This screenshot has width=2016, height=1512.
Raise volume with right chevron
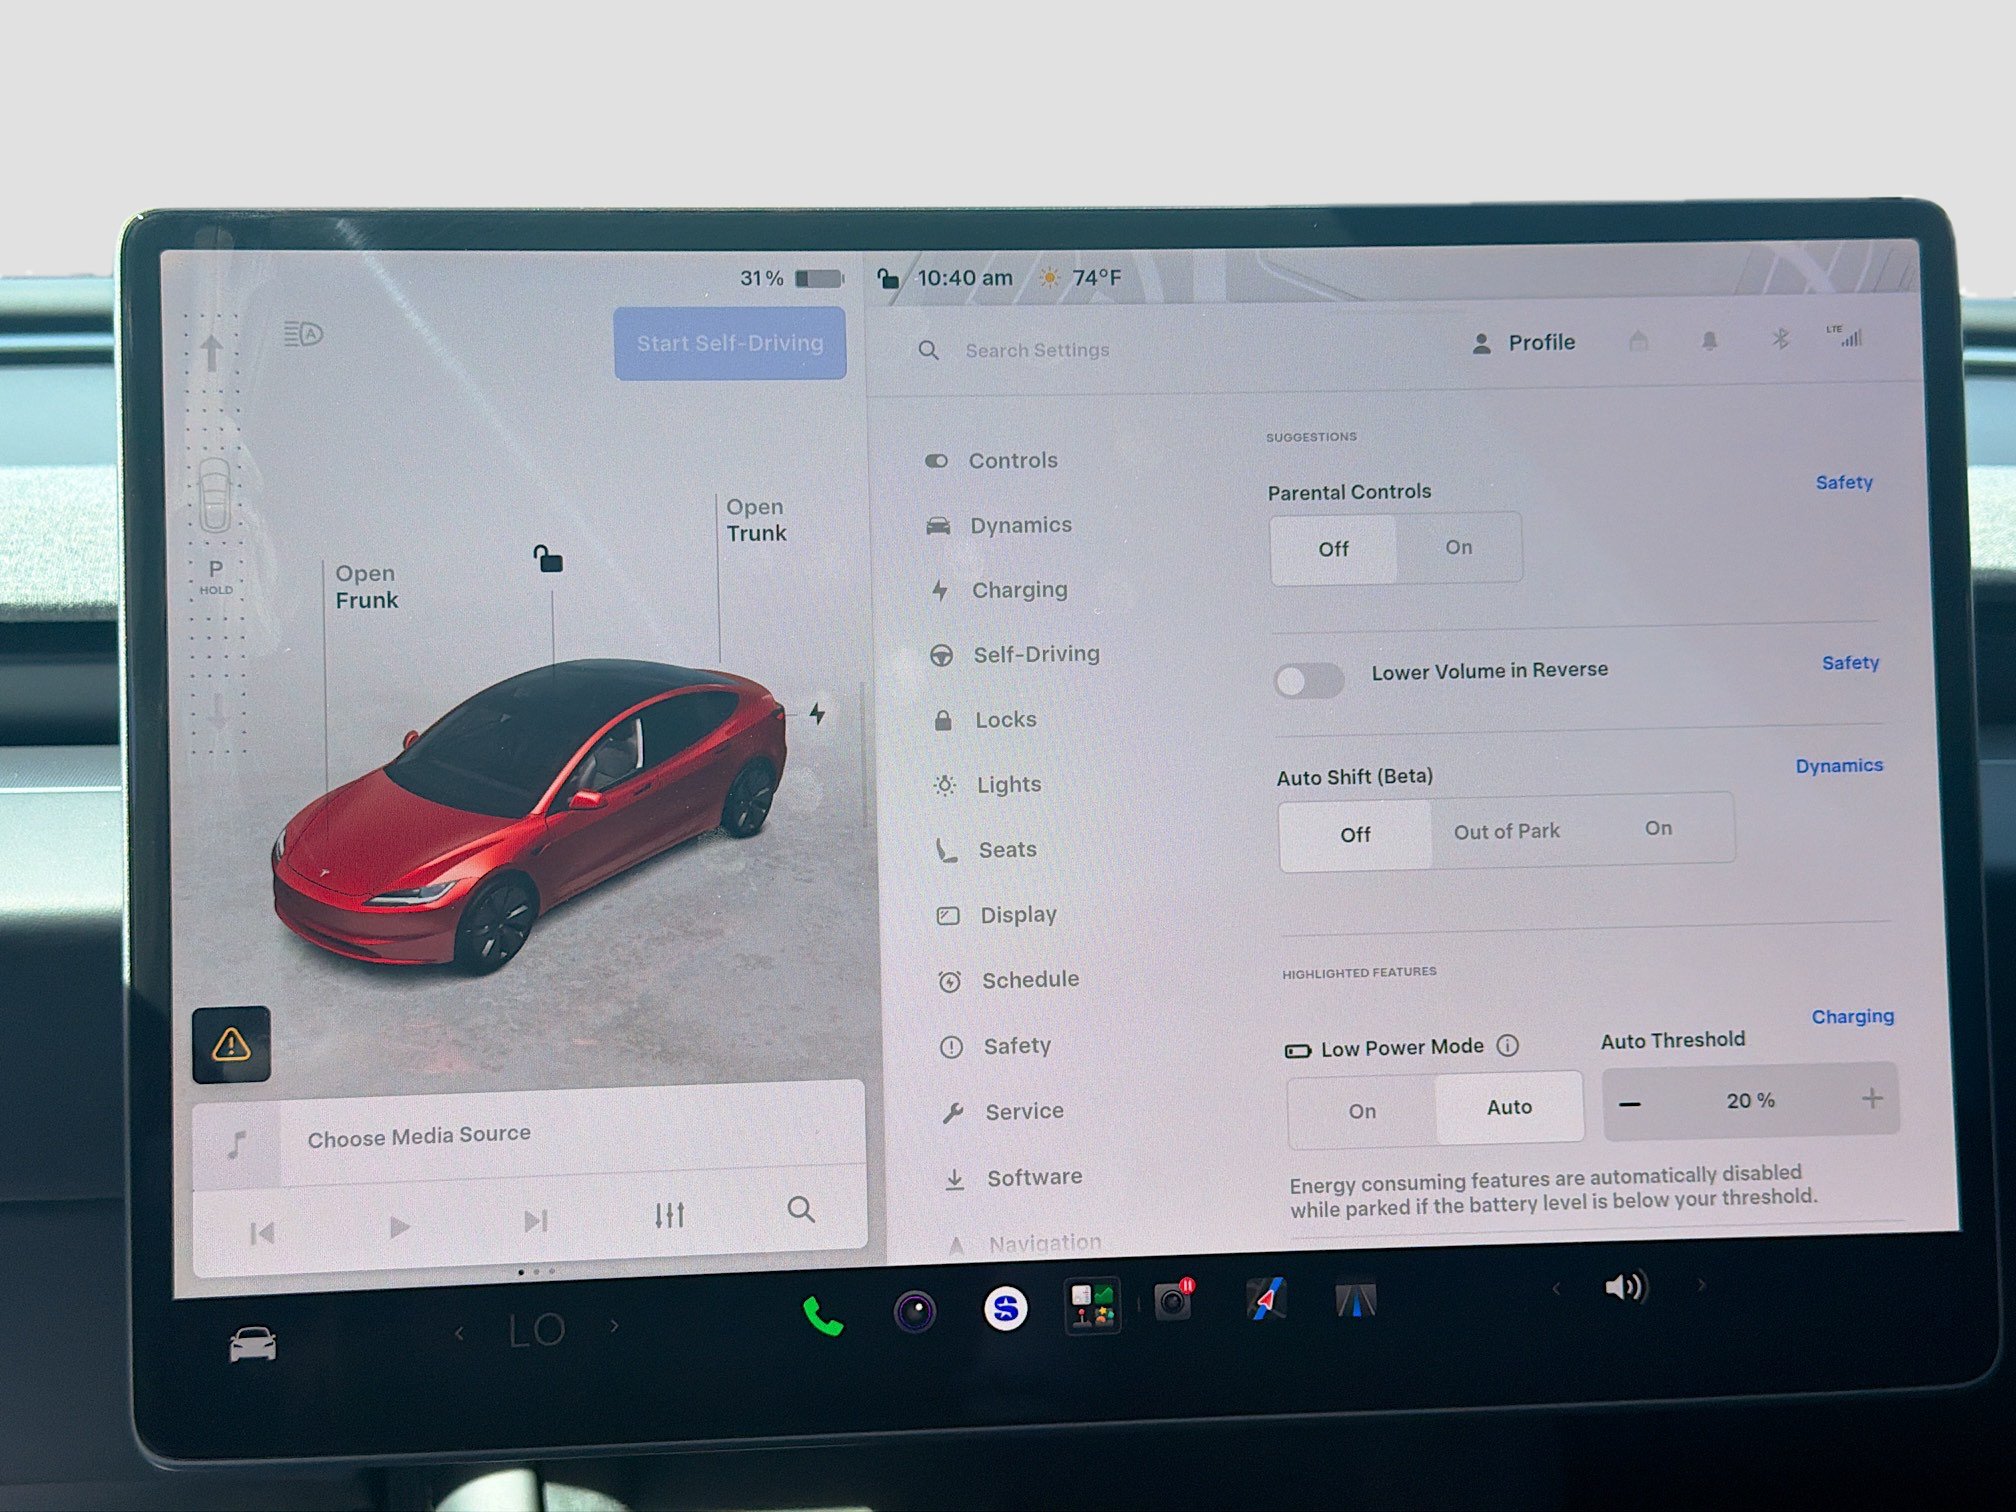coord(1701,1284)
